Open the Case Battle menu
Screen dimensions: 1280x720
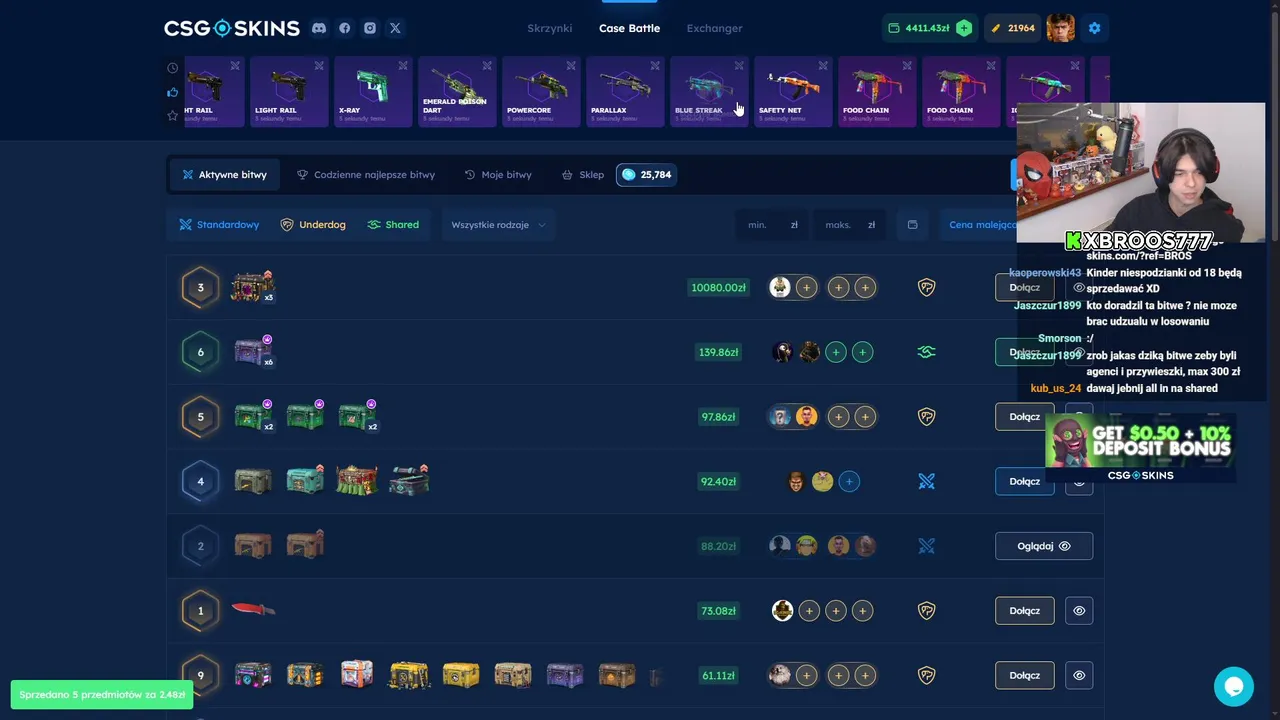click(x=629, y=28)
